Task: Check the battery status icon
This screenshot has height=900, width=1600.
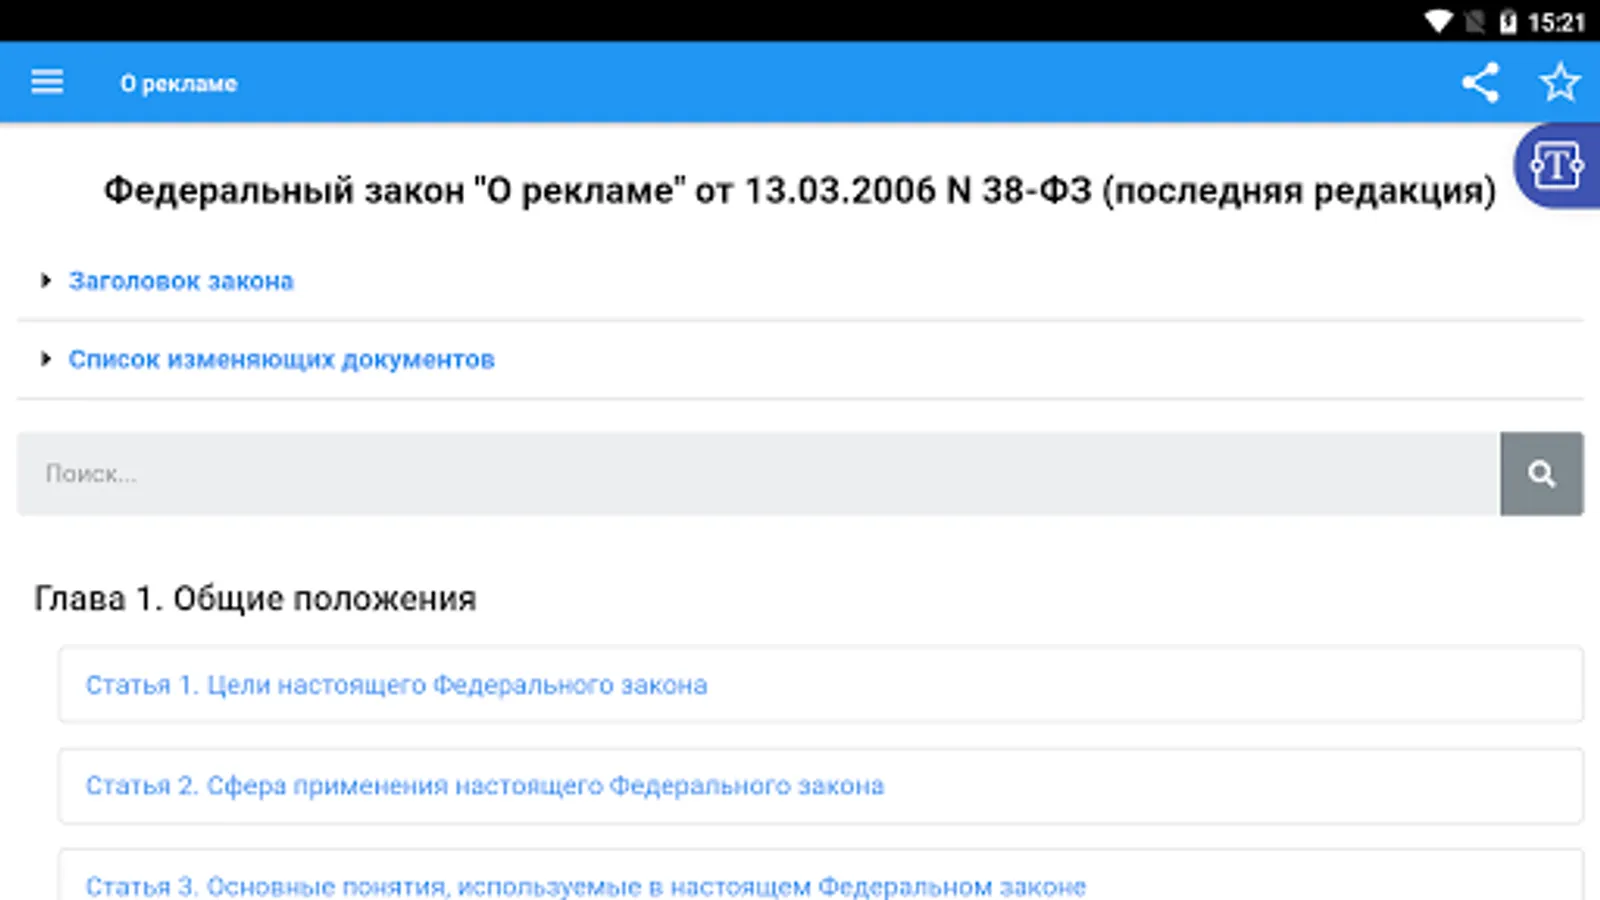Action: [x=1508, y=21]
